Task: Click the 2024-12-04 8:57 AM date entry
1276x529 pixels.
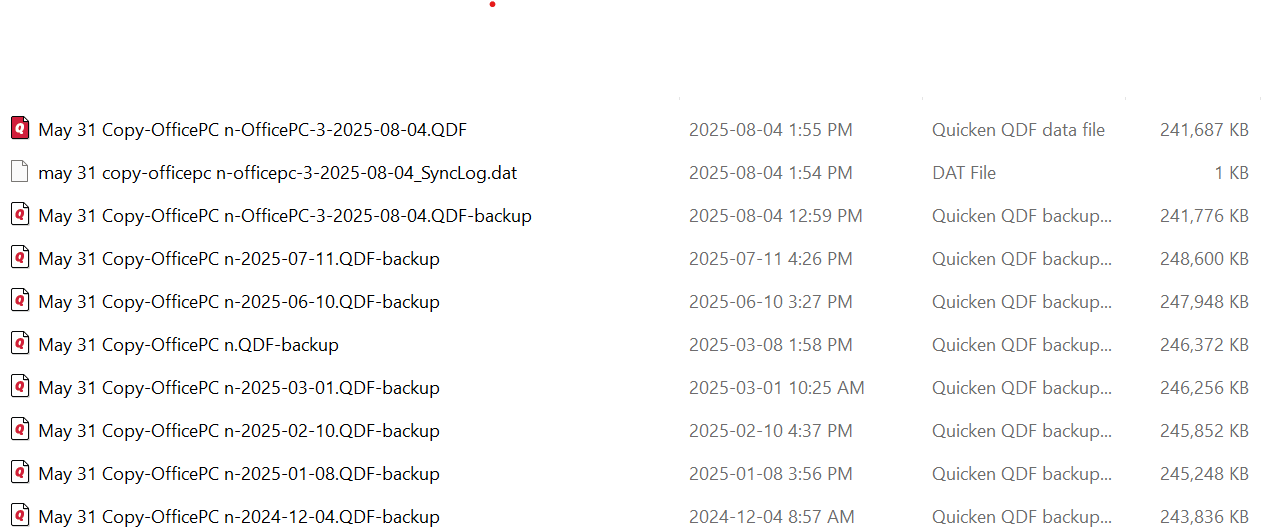Action: [x=772, y=517]
